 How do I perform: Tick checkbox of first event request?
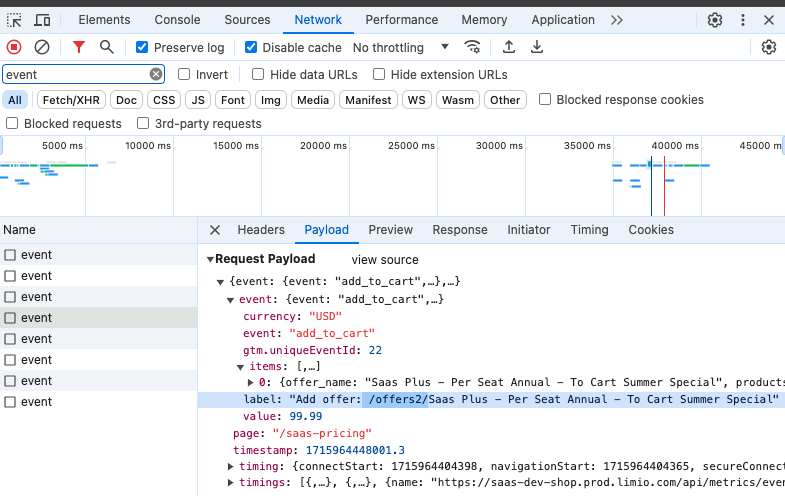[x=10, y=255]
